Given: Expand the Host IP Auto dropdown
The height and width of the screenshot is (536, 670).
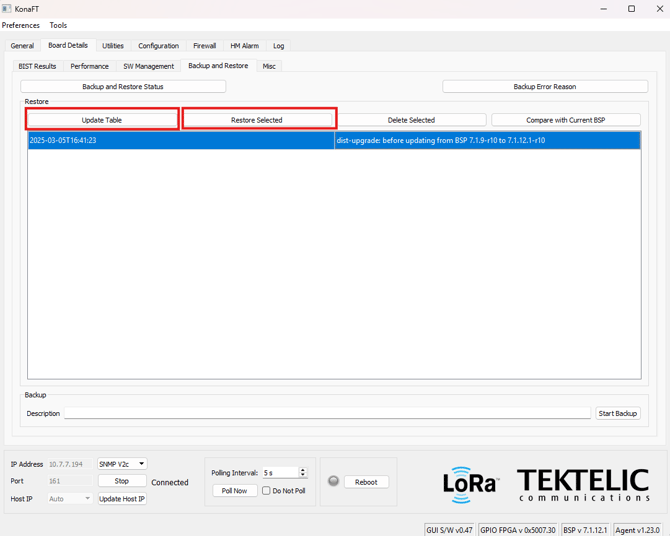Looking at the screenshot, I should click(x=70, y=498).
